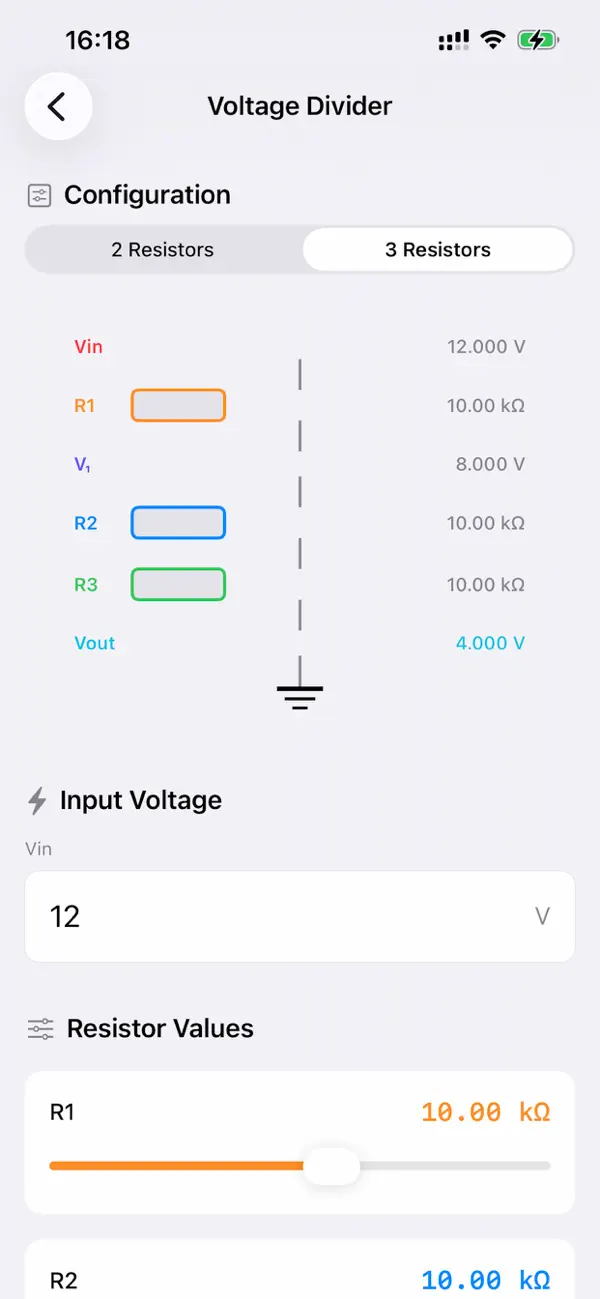
Task: Select the 3 Resistors configuration
Action: coord(437,249)
